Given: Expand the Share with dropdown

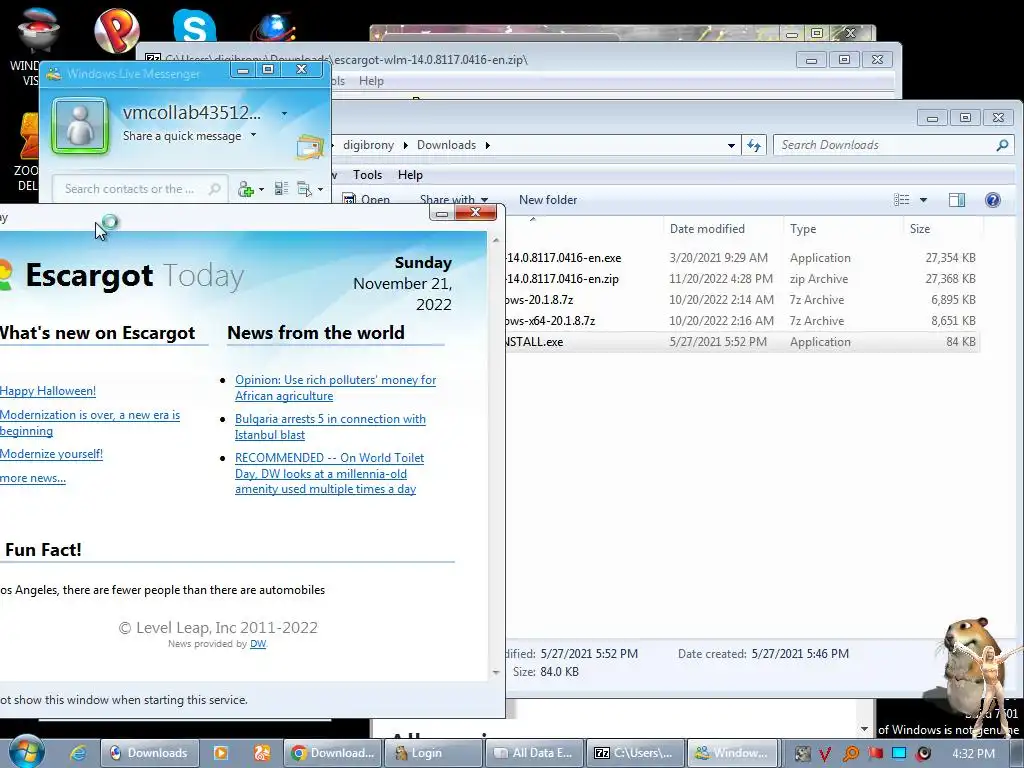Looking at the screenshot, I should (x=485, y=200).
